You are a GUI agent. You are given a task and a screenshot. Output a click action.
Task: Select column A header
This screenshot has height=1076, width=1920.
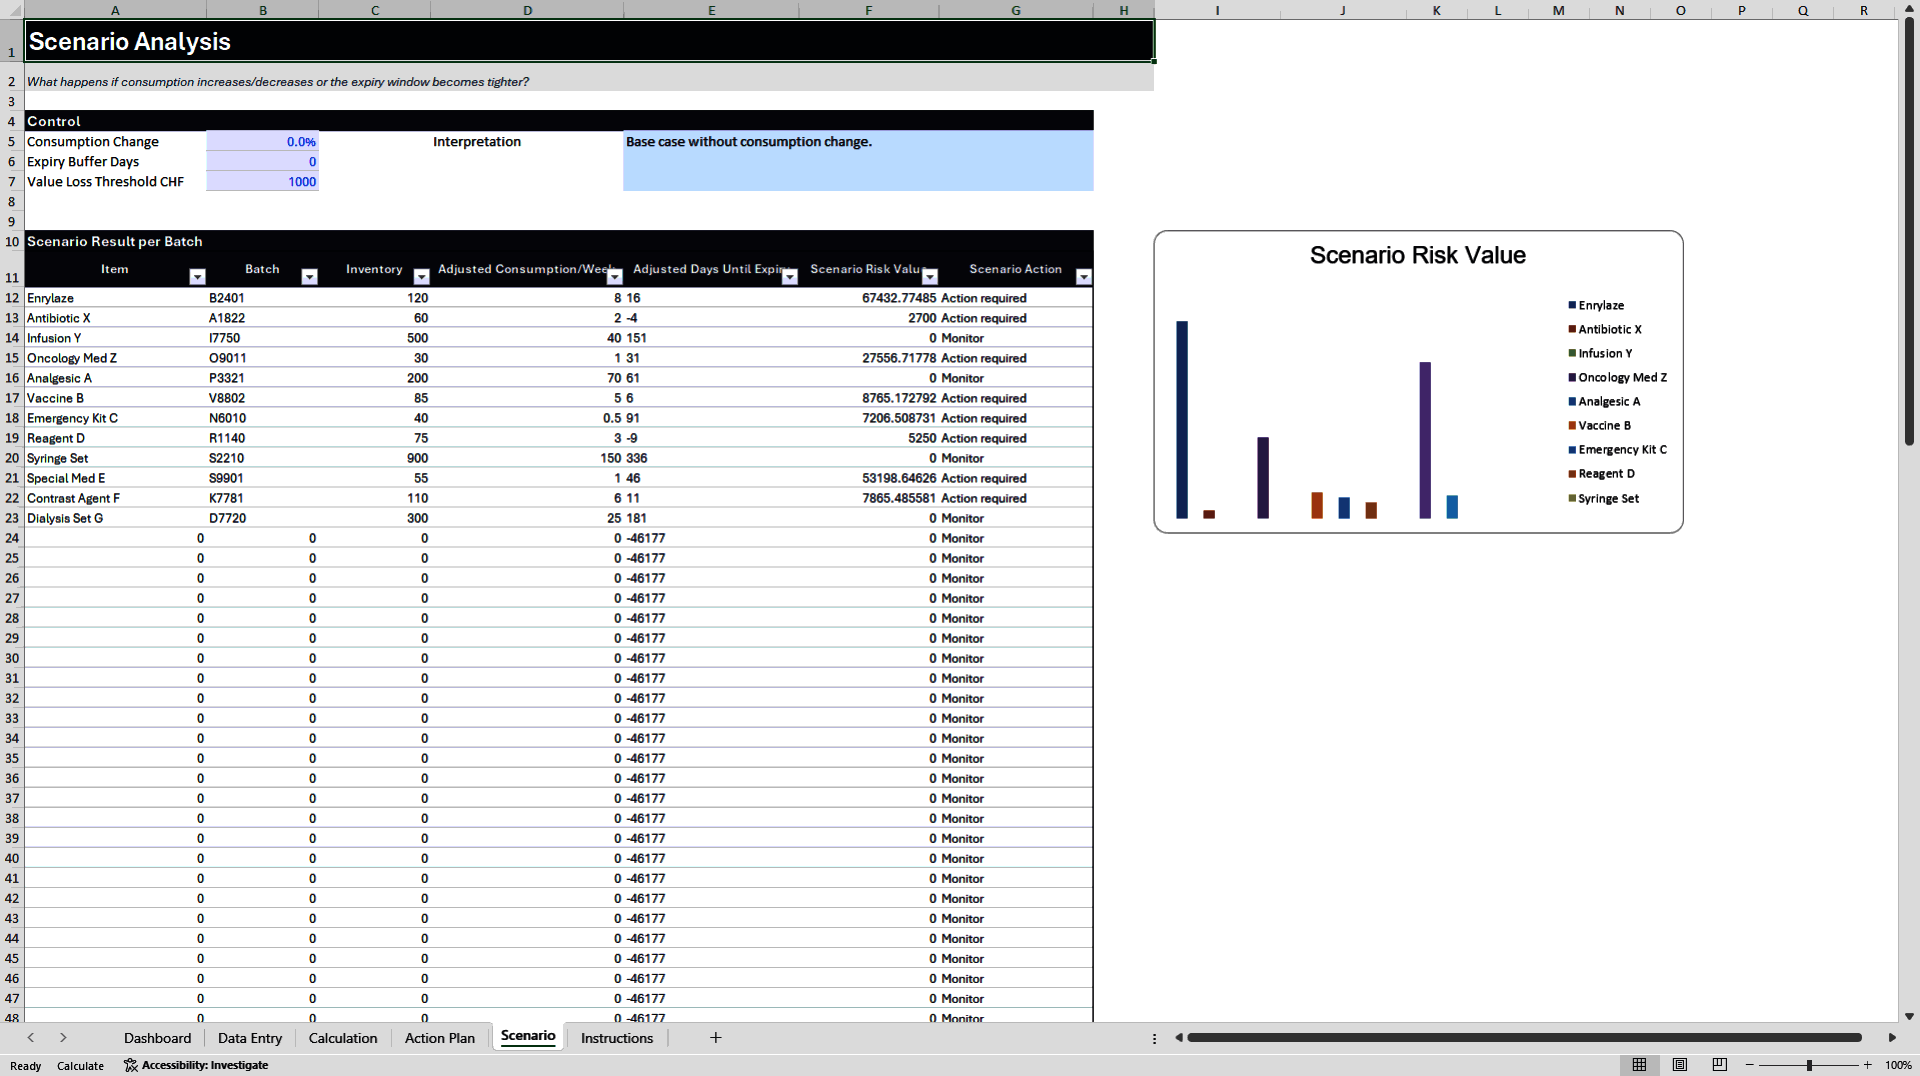click(x=115, y=10)
